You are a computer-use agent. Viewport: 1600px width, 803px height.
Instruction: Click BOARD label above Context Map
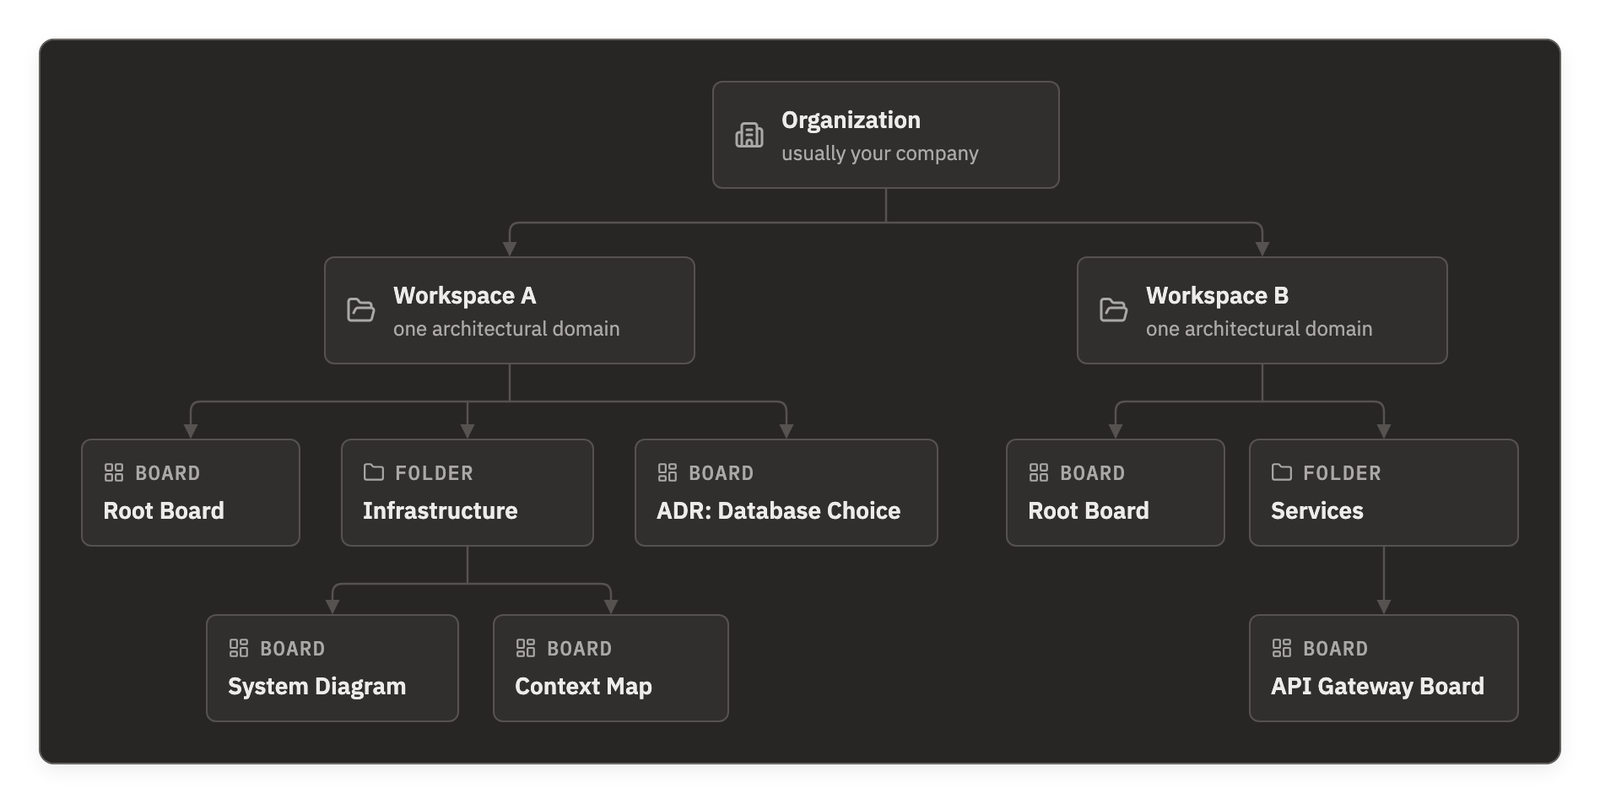(x=579, y=649)
